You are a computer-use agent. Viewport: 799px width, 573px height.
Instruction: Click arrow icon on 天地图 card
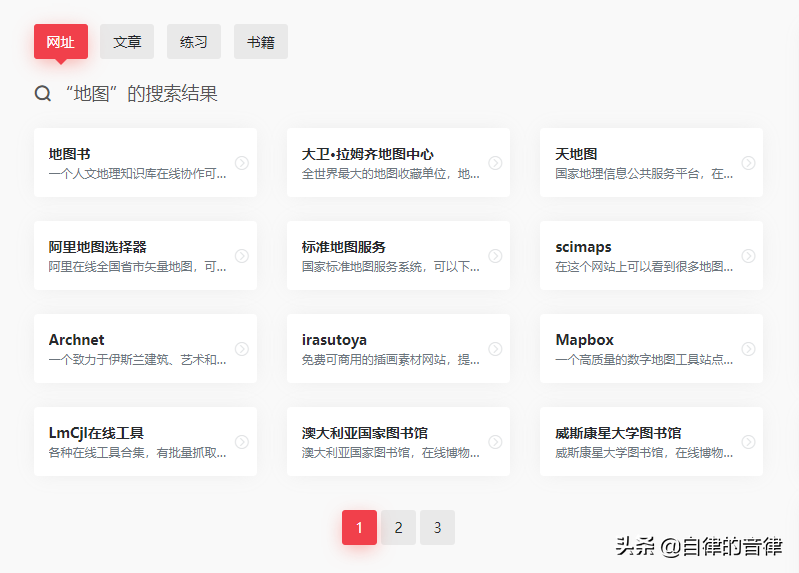(749, 163)
